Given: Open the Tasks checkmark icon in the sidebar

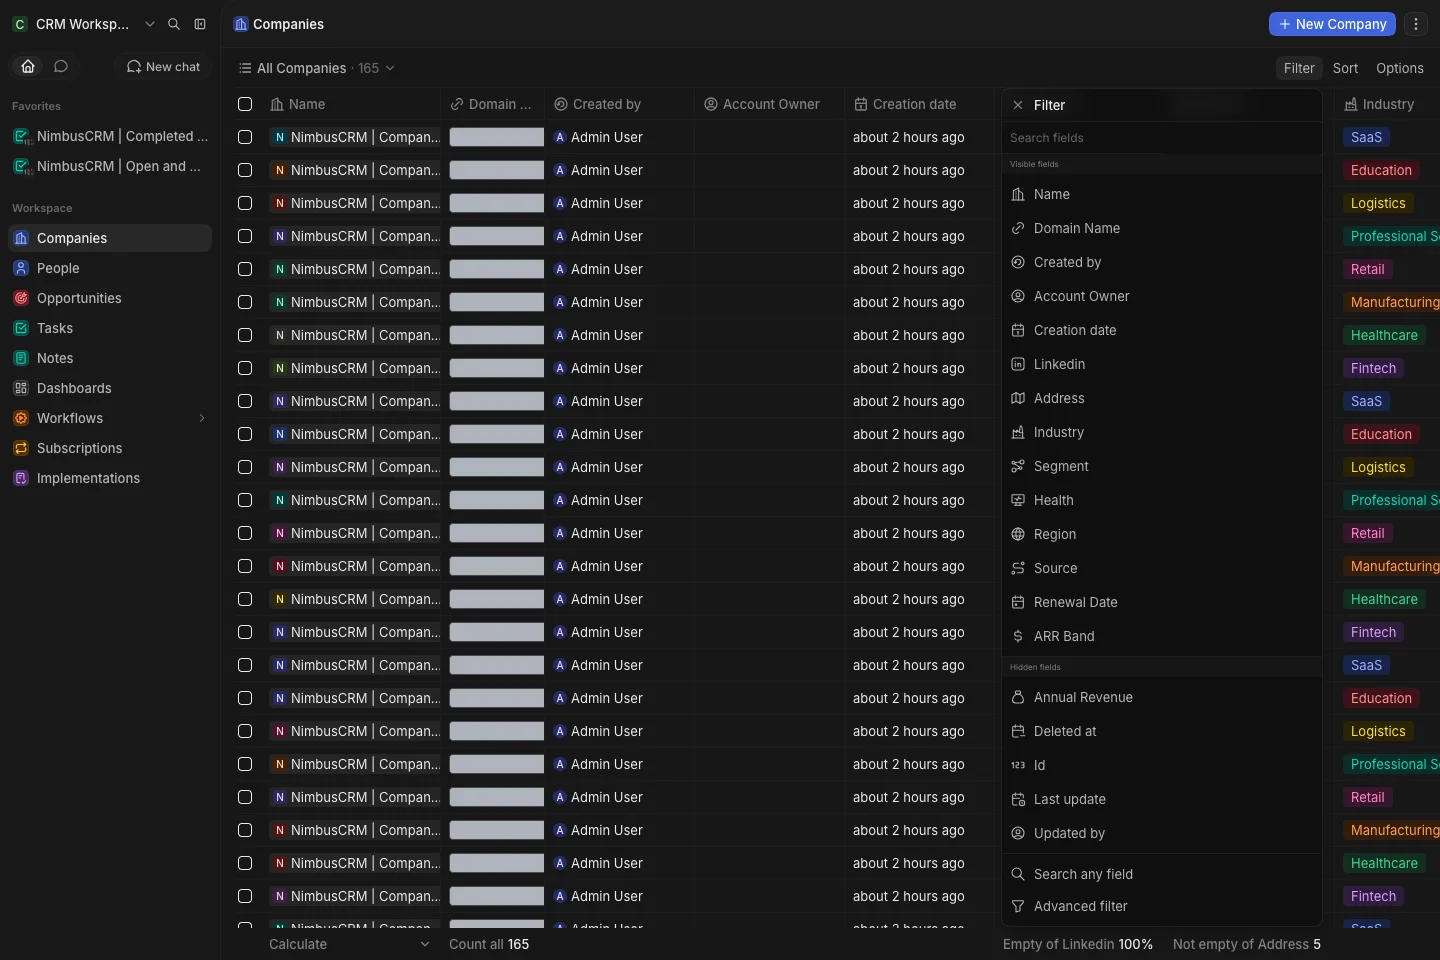Looking at the screenshot, I should point(21,328).
